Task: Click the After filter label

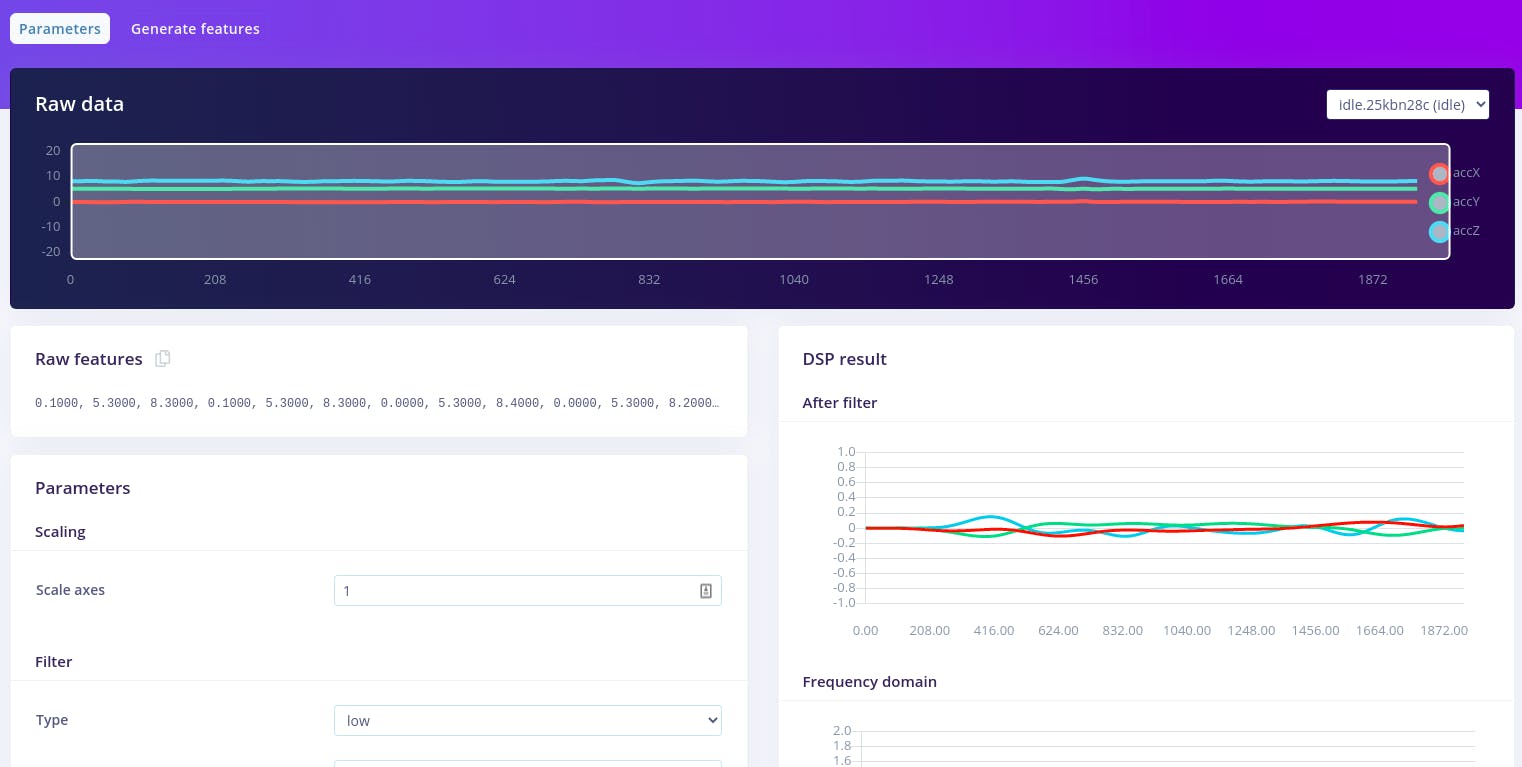Action: tap(839, 403)
